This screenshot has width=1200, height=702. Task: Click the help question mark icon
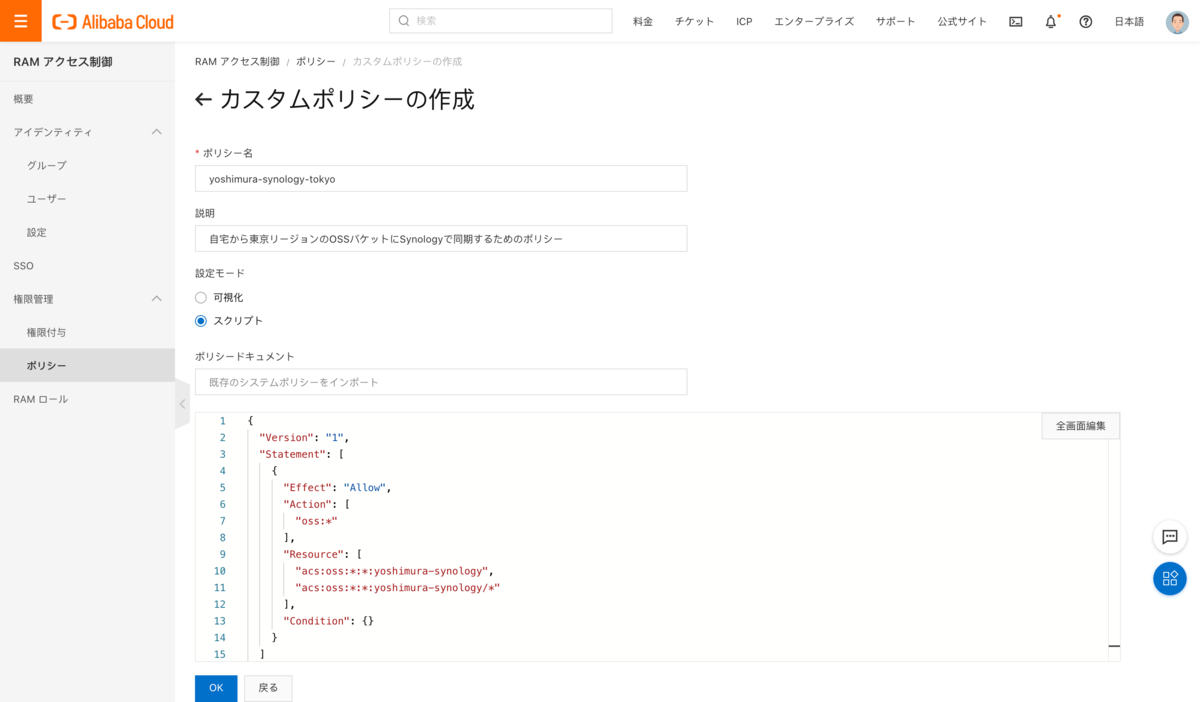tap(1086, 21)
